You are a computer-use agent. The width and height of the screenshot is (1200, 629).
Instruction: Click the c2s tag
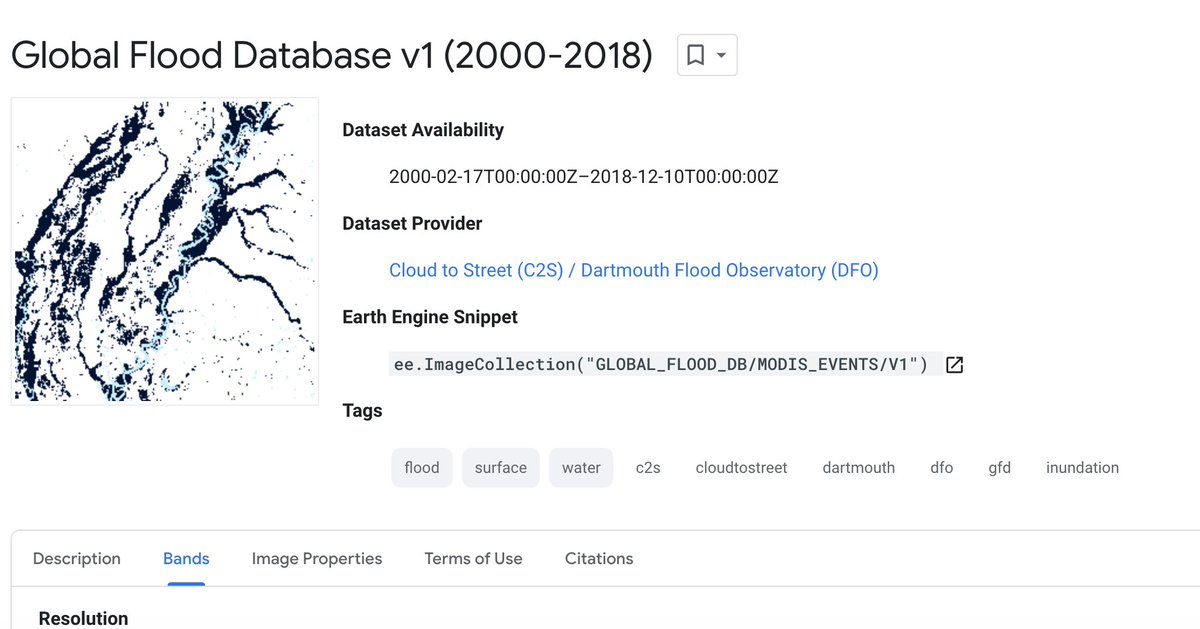[x=648, y=467]
